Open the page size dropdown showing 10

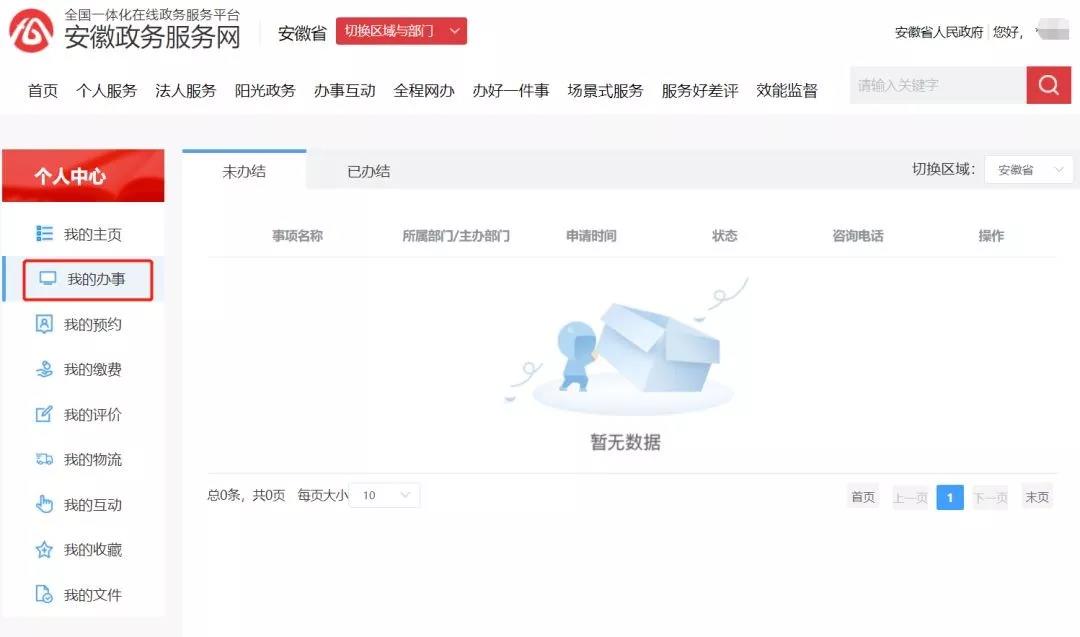click(x=385, y=495)
